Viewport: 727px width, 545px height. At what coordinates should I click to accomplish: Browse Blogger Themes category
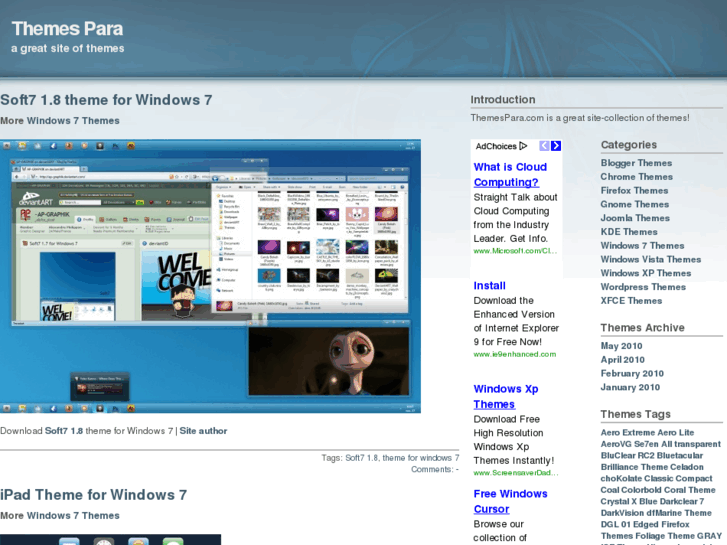coord(636,163)
